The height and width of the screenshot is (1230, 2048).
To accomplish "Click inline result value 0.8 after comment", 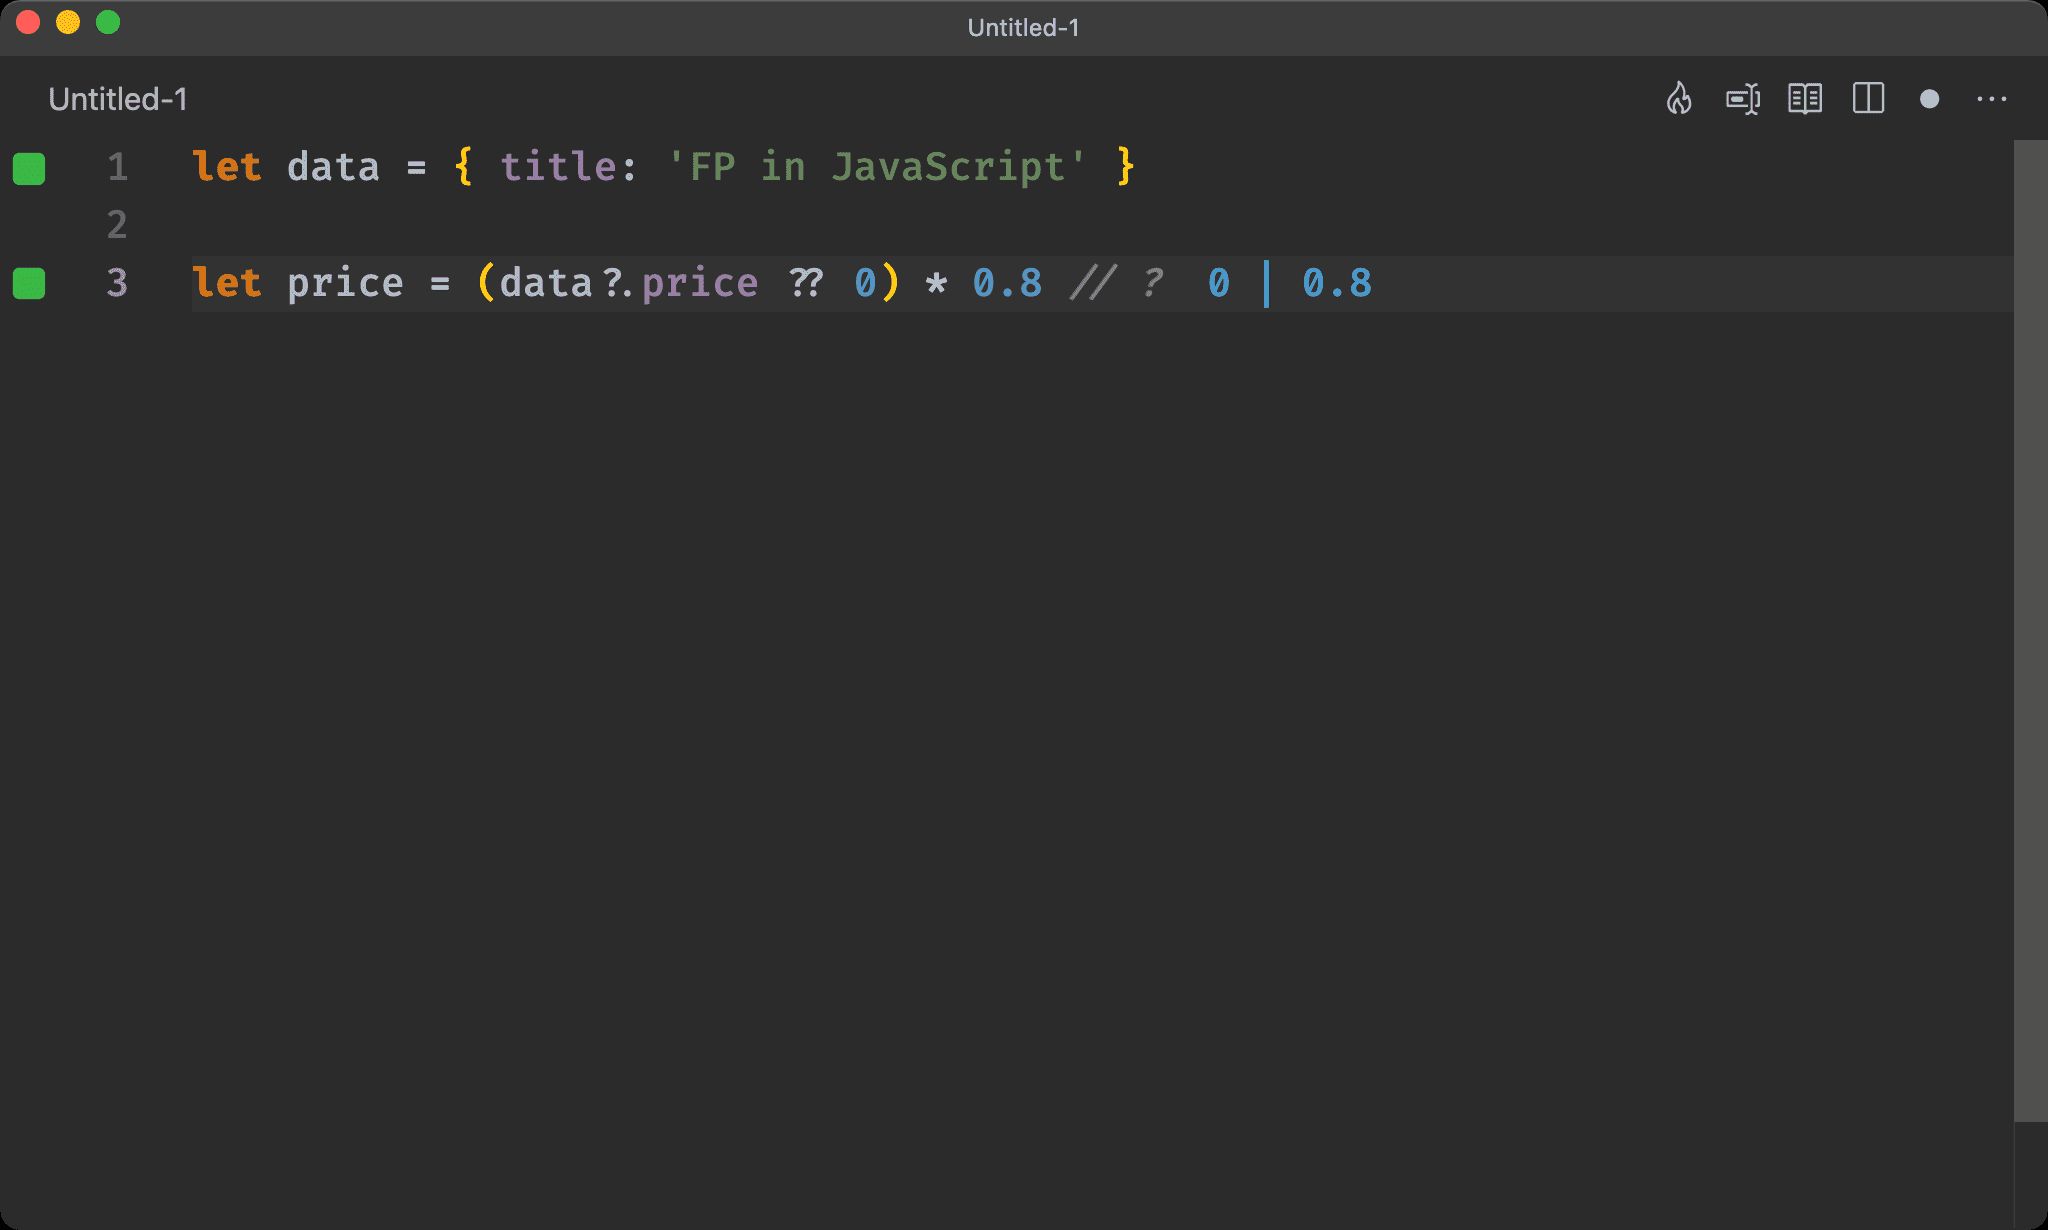I will pyautogui.click(x=1336, y=283).
